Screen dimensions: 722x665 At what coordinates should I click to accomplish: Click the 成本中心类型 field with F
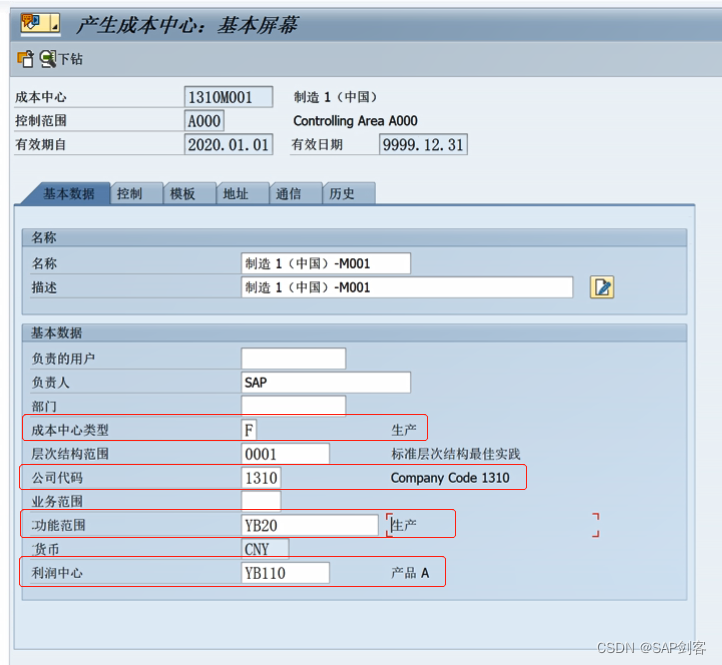tap(249, 430)
